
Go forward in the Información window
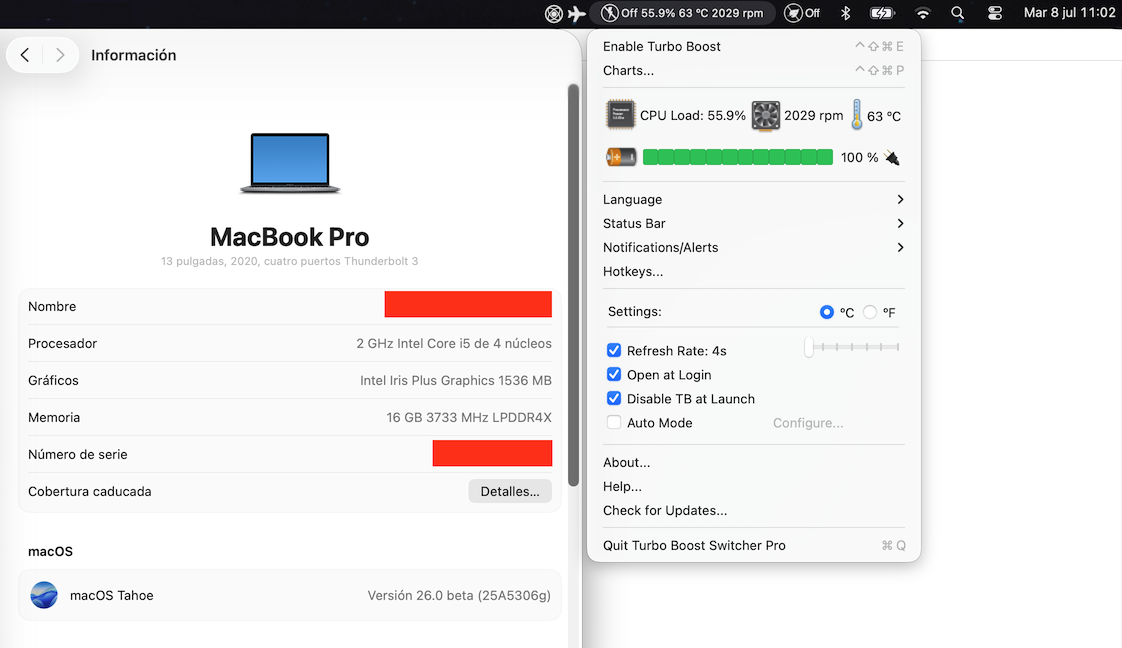[60, 55]
